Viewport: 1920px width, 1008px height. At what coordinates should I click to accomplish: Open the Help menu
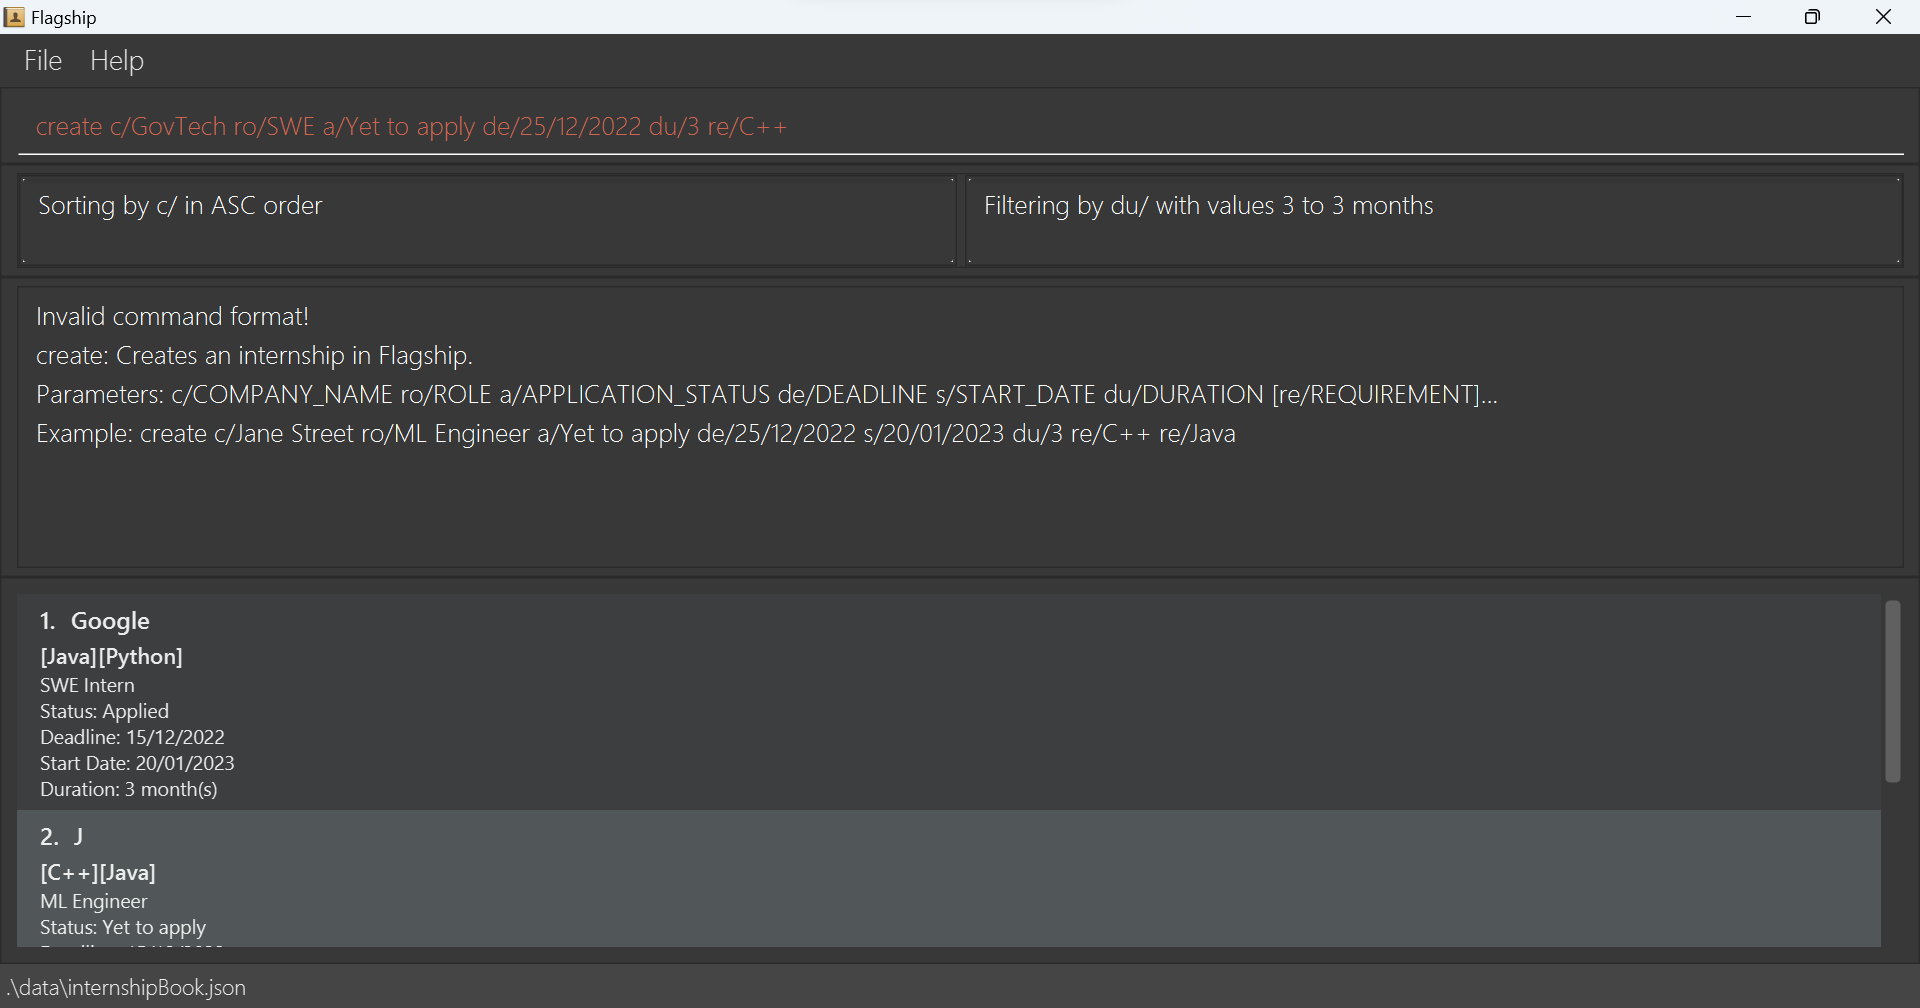[117, 61]
